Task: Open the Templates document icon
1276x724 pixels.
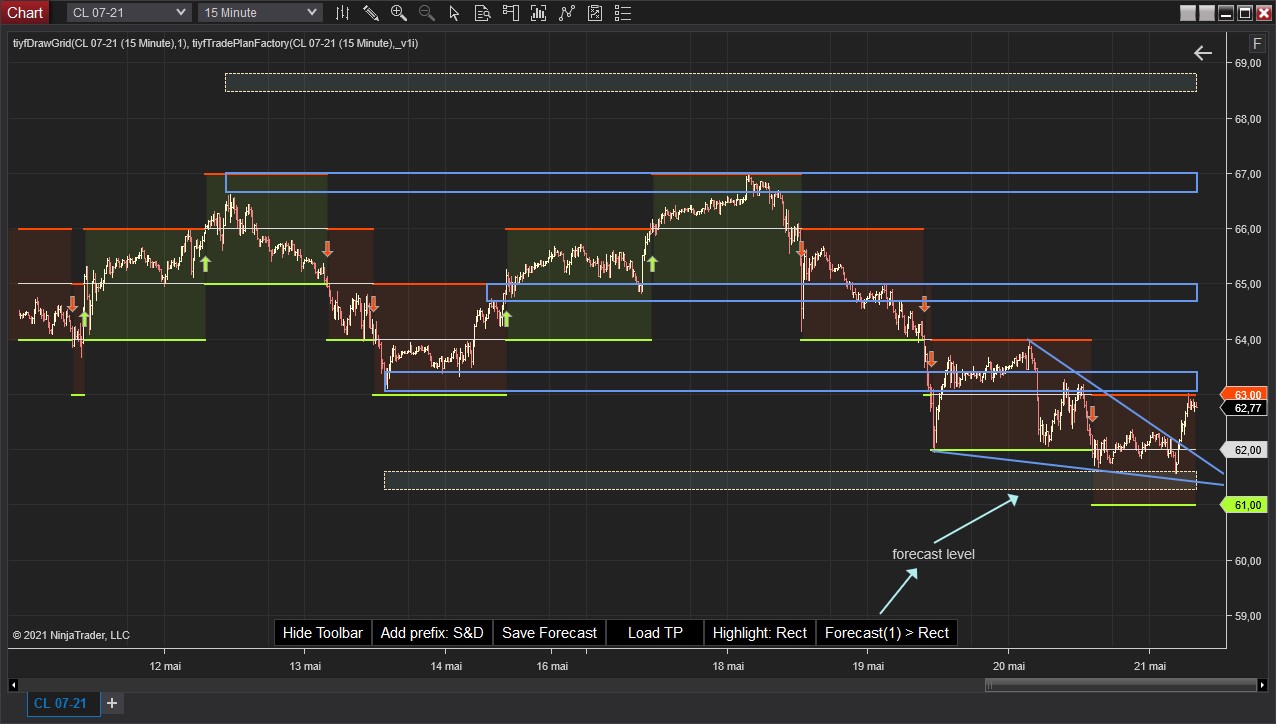Action: point(596,12)
